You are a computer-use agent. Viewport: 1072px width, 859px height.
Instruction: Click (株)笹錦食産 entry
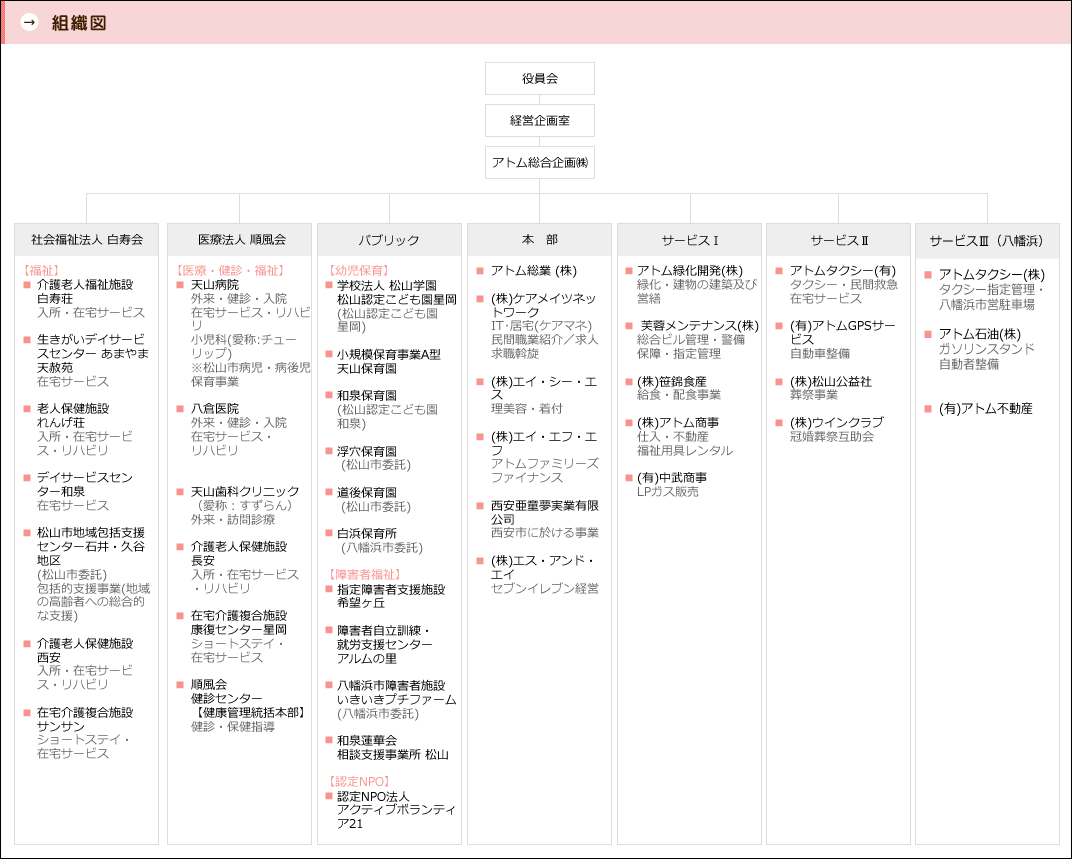coord(671,381)
